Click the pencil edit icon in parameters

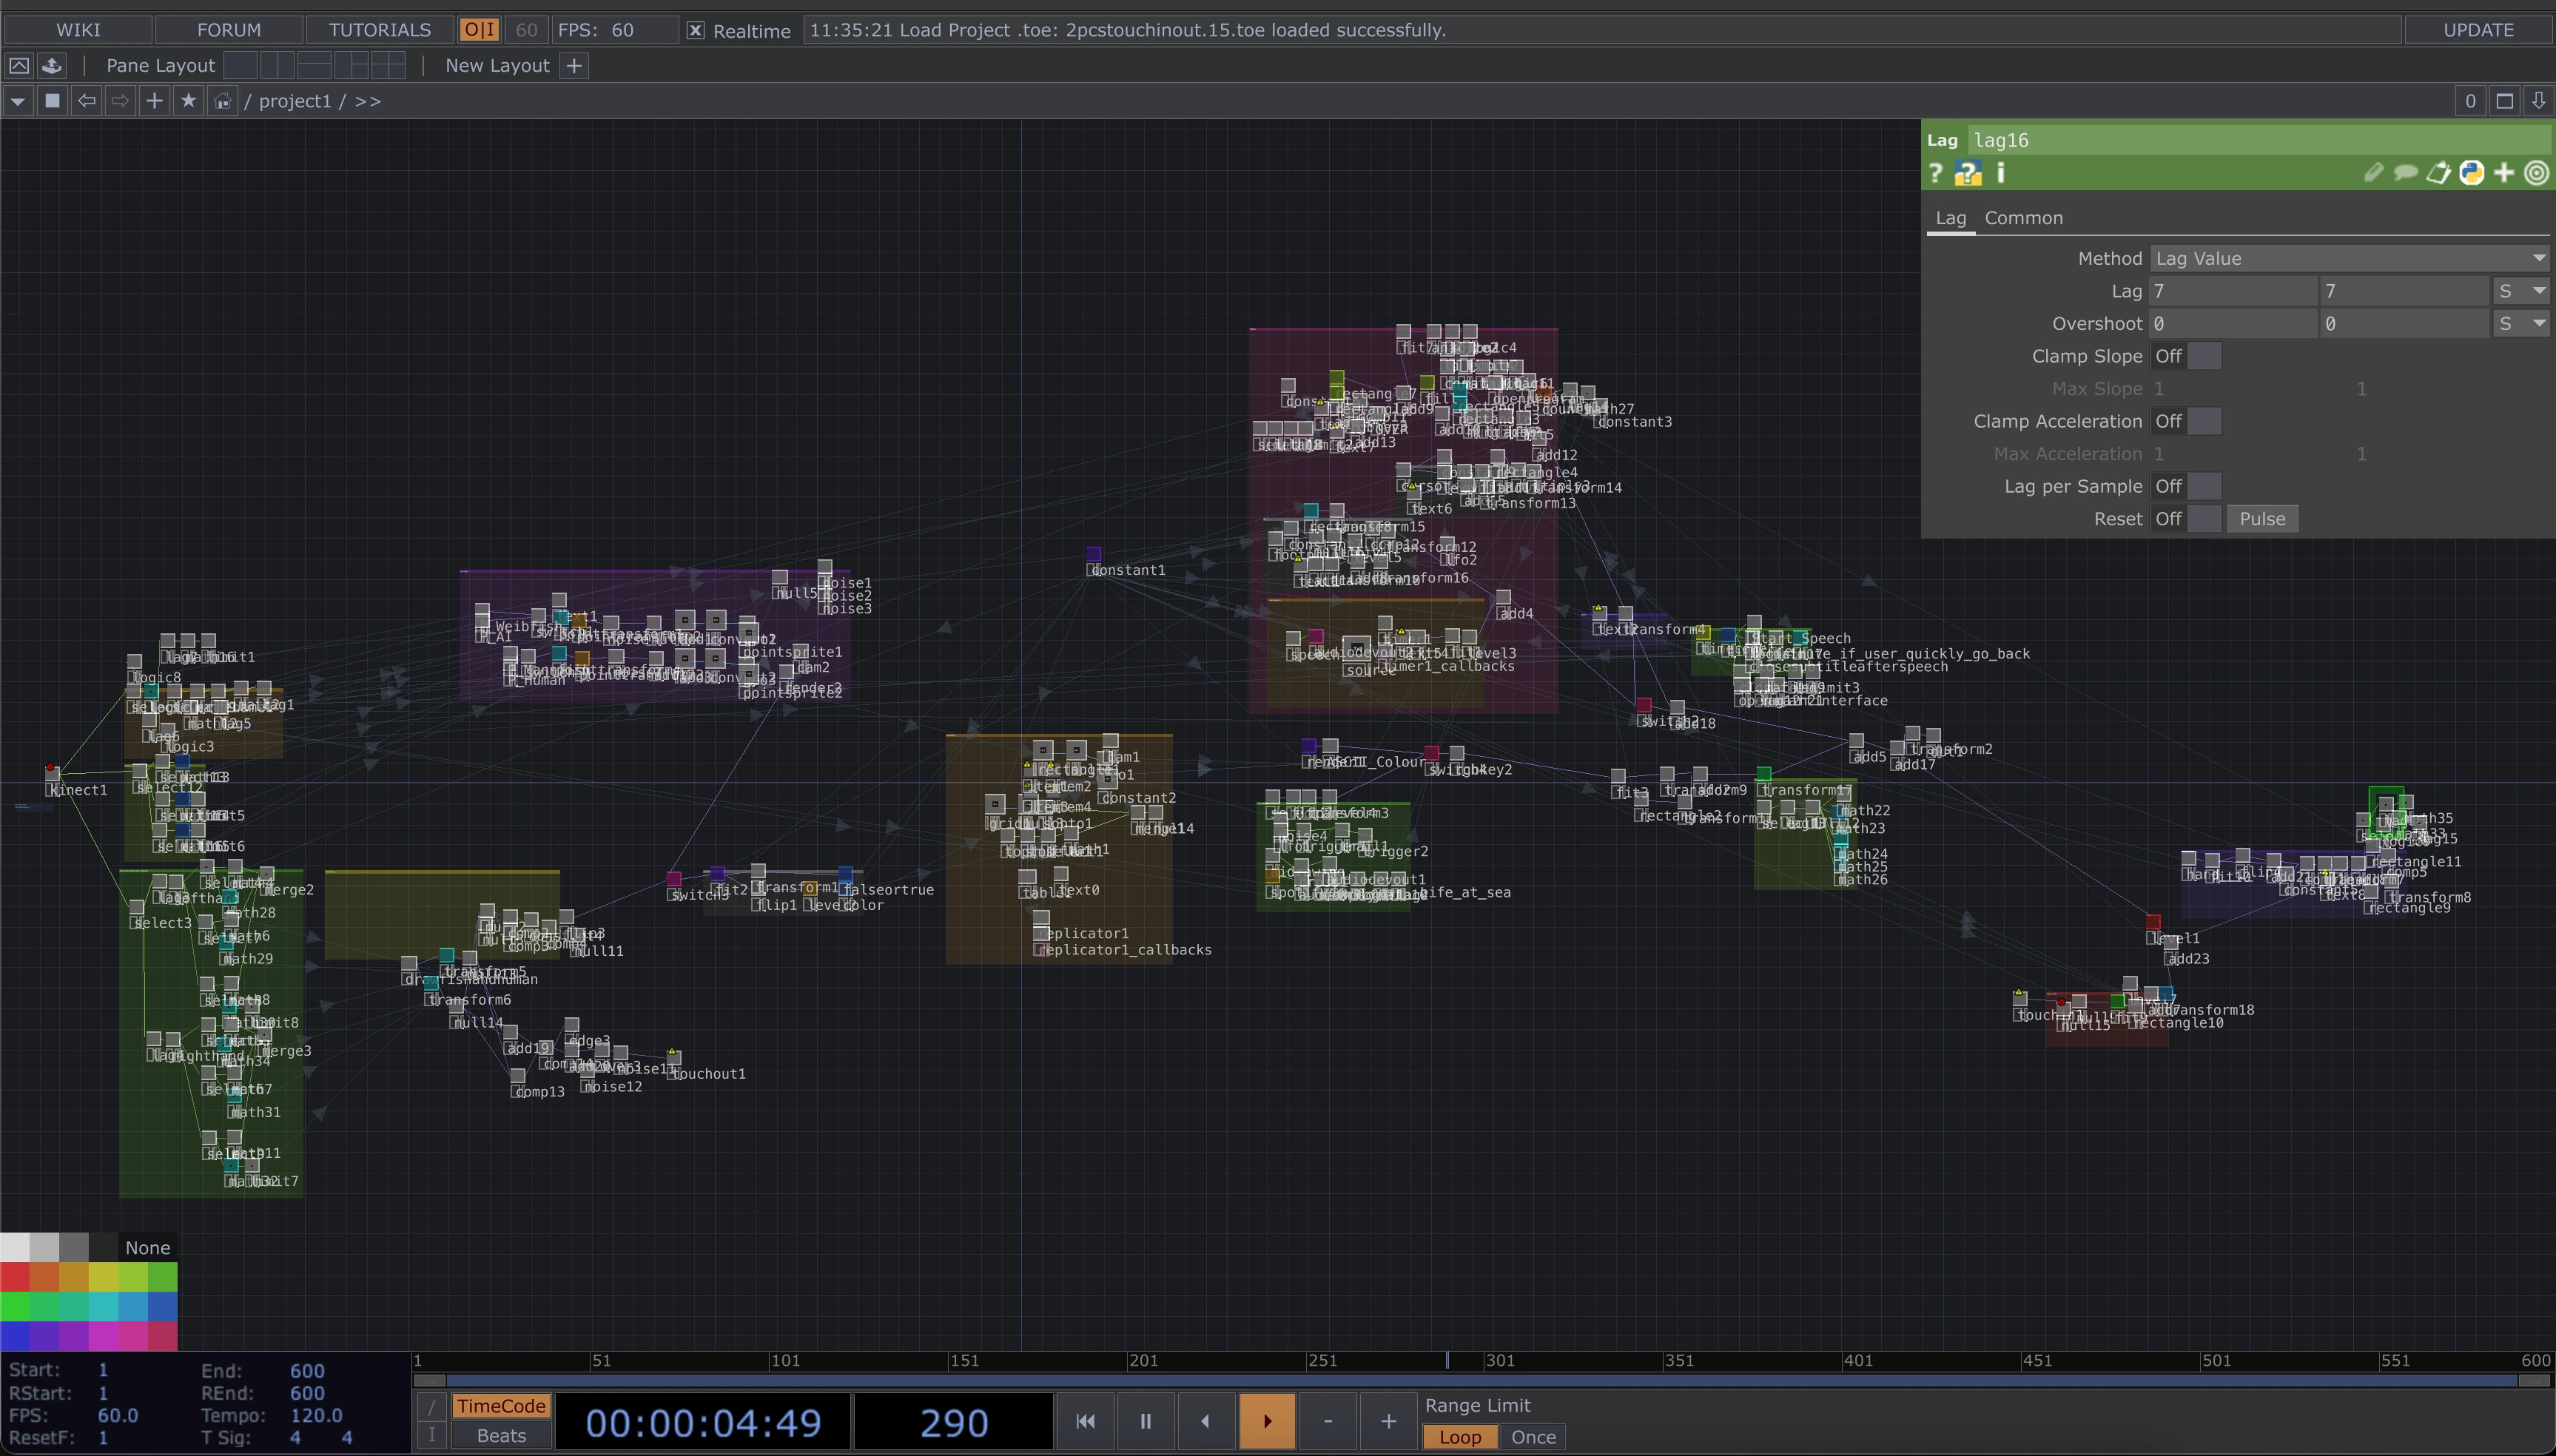click(2374, 173)
